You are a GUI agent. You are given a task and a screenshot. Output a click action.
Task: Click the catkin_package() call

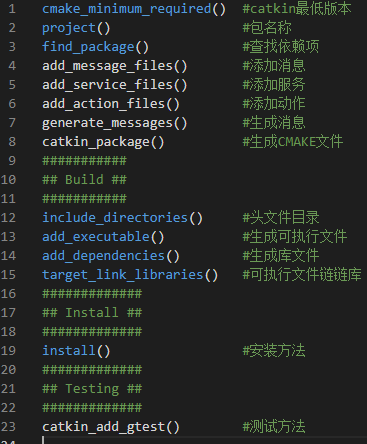coord(103,142)
